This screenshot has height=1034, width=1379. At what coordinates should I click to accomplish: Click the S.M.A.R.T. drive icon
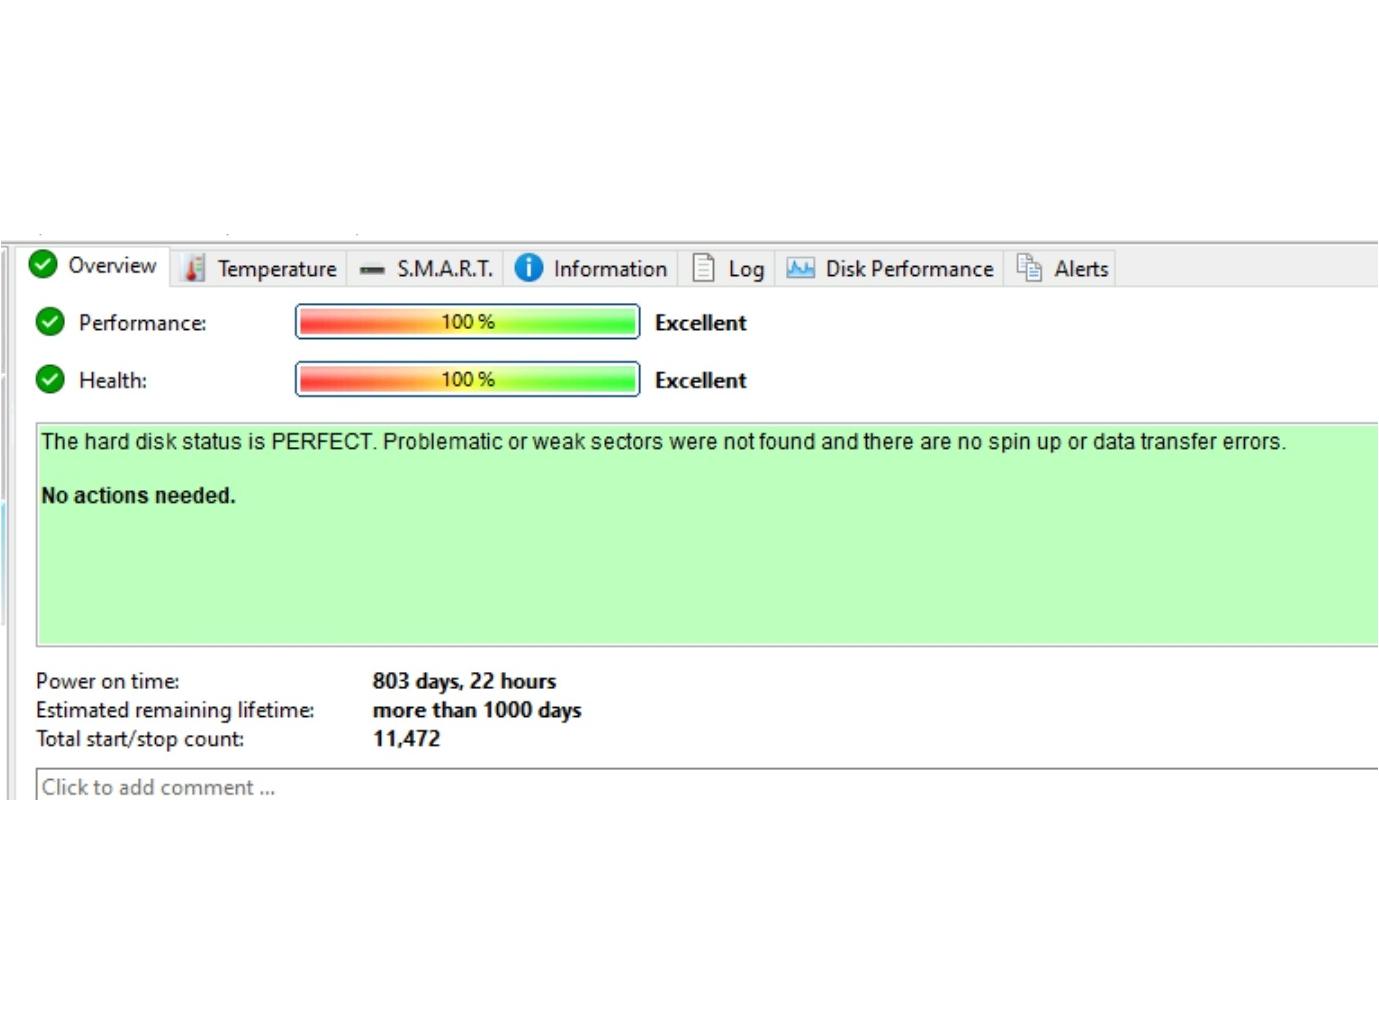point(372,270)
